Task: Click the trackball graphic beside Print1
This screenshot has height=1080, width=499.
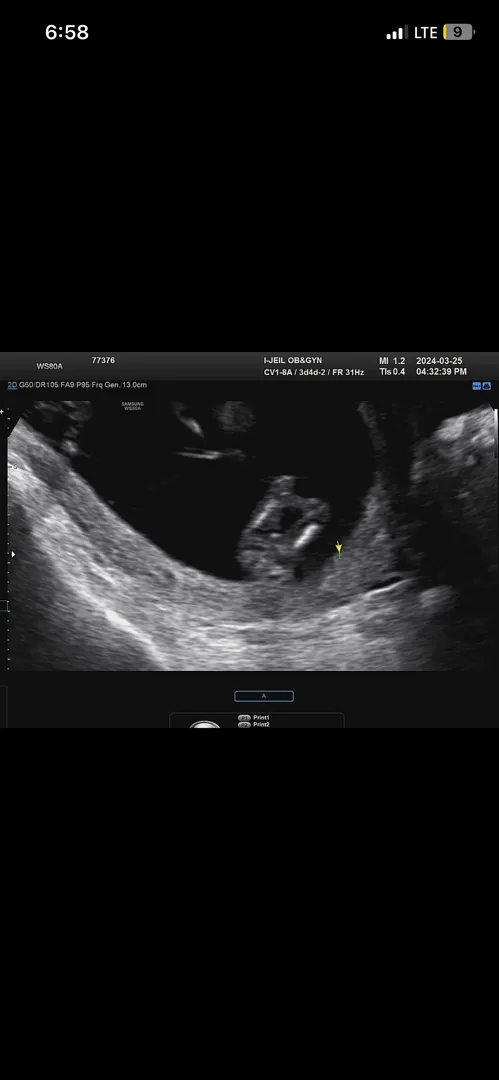Action: click(205, 724)
